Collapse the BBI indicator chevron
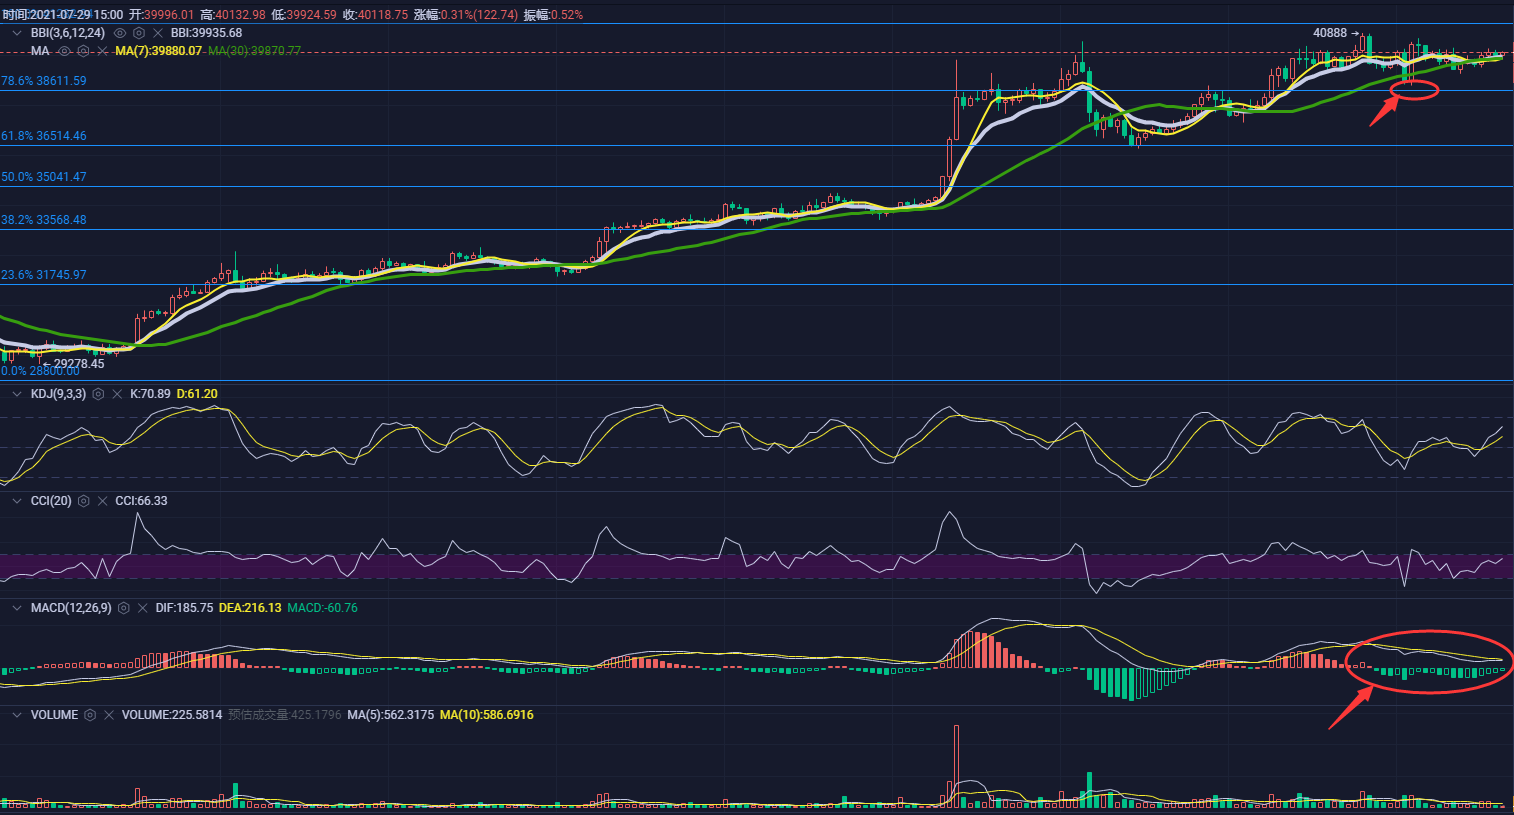The image size is (1514, 815). tap(17, 33)
